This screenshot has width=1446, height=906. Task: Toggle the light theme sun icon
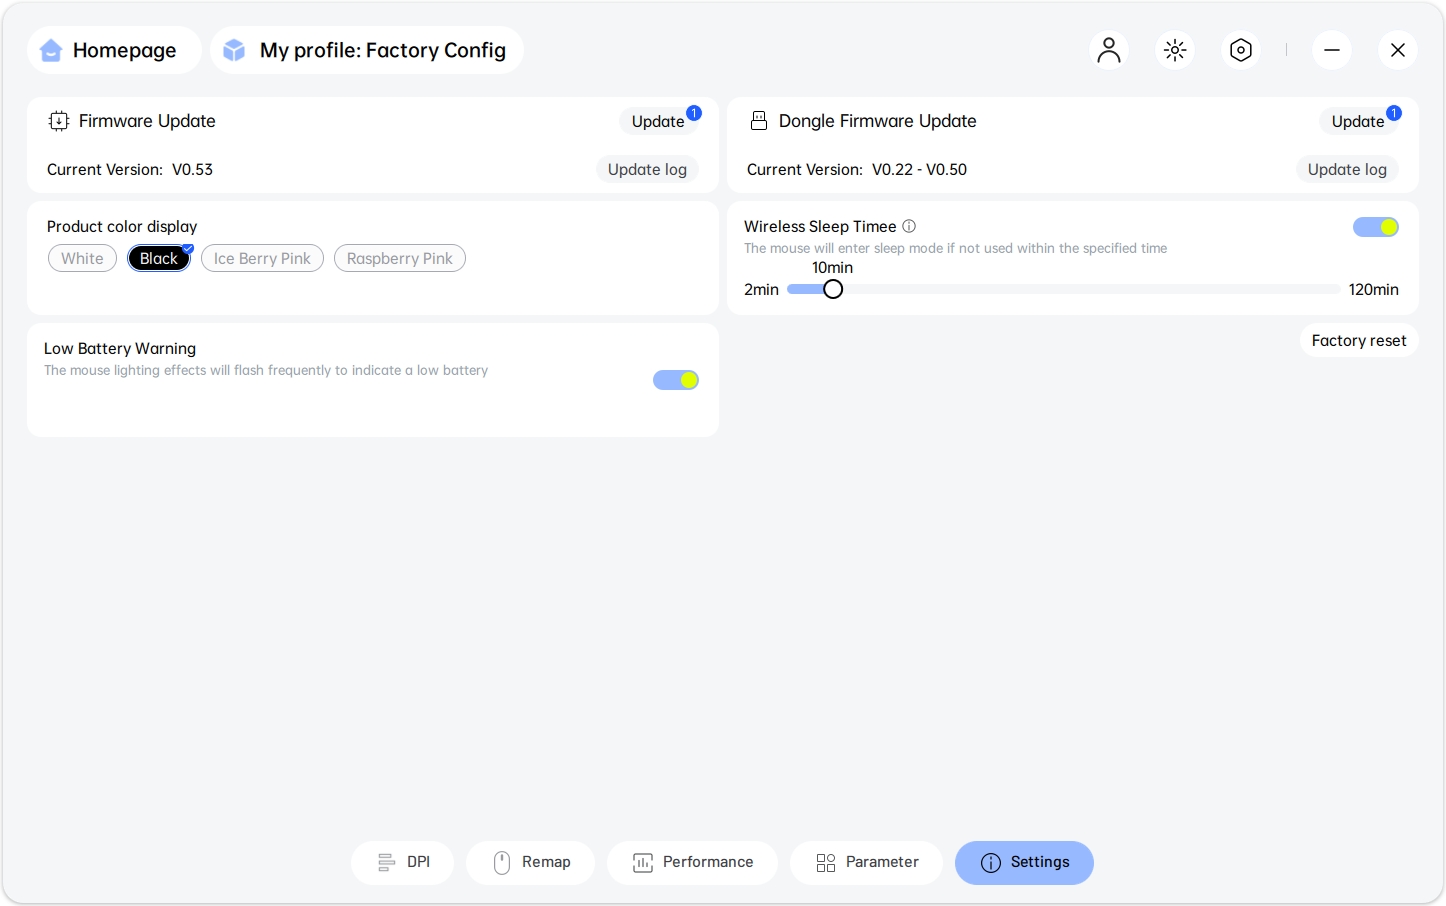[x=1175, y=50]
